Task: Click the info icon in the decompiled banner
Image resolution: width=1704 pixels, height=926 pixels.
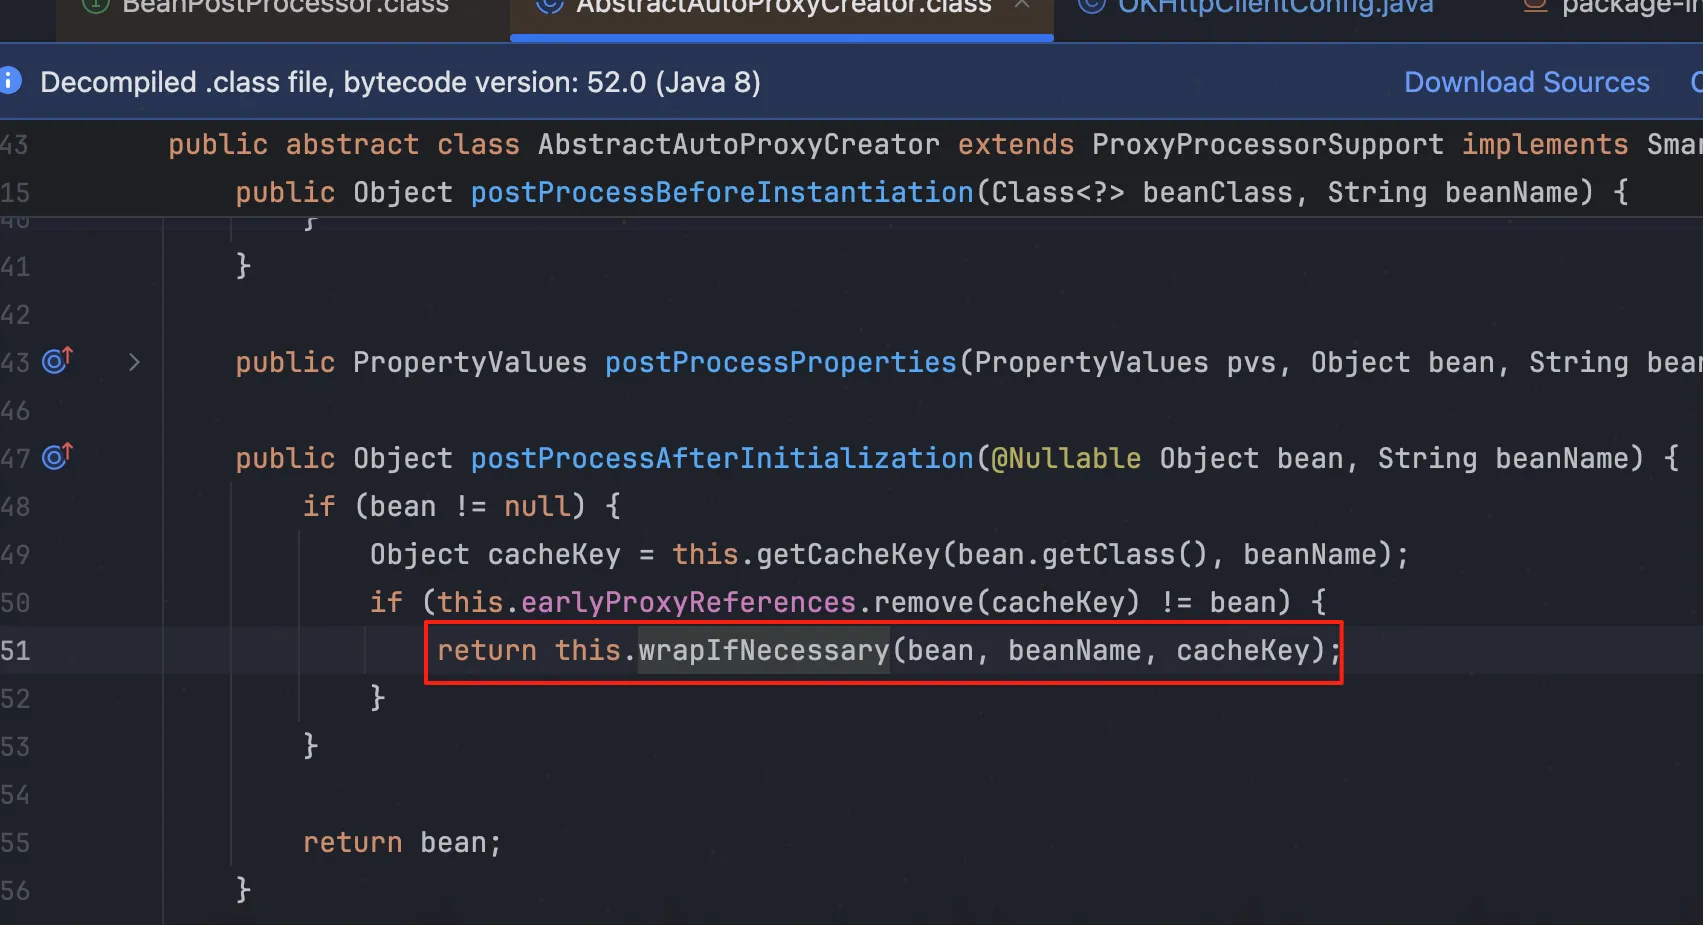Action: point(10,81)
